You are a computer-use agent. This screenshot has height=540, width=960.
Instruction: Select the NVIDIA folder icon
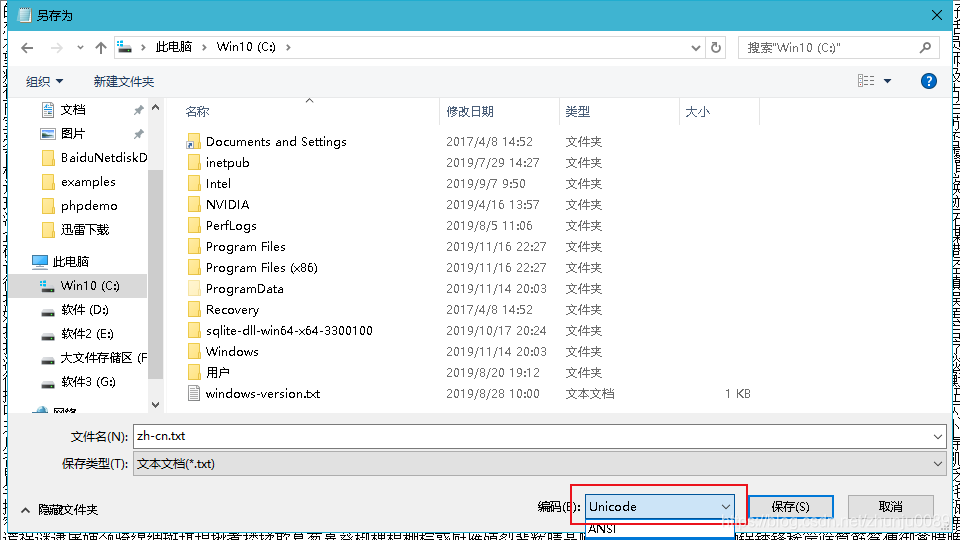click(x=193, y=204)
